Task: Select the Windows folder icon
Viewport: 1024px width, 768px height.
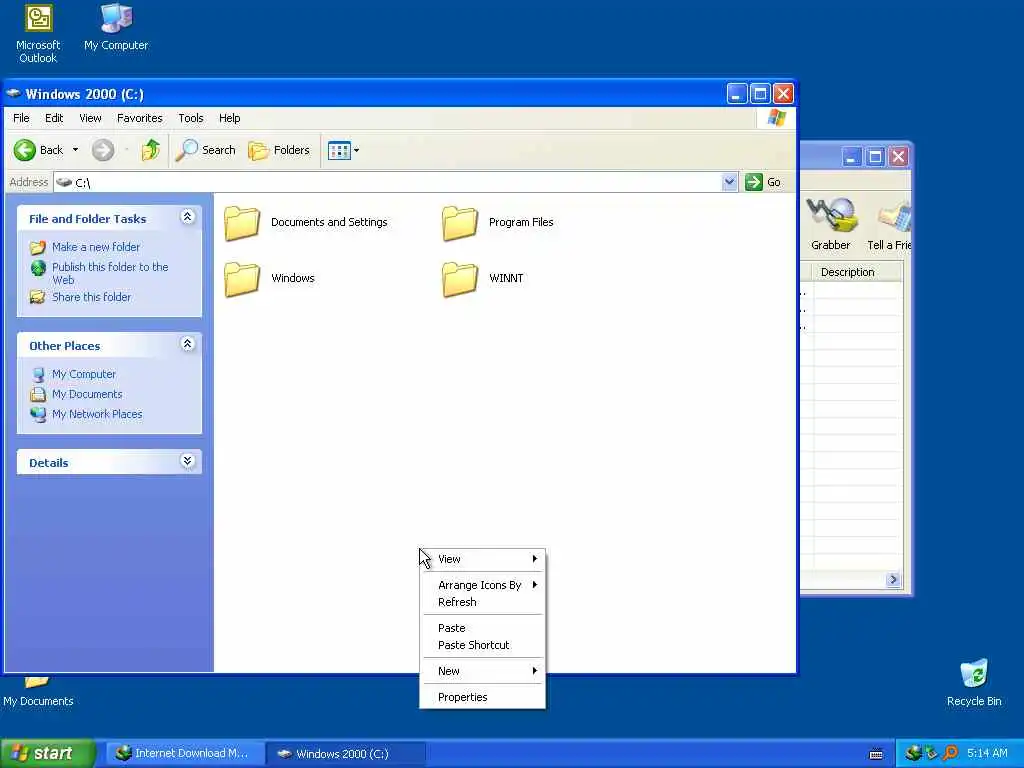Action: click(x=242, y=279)
